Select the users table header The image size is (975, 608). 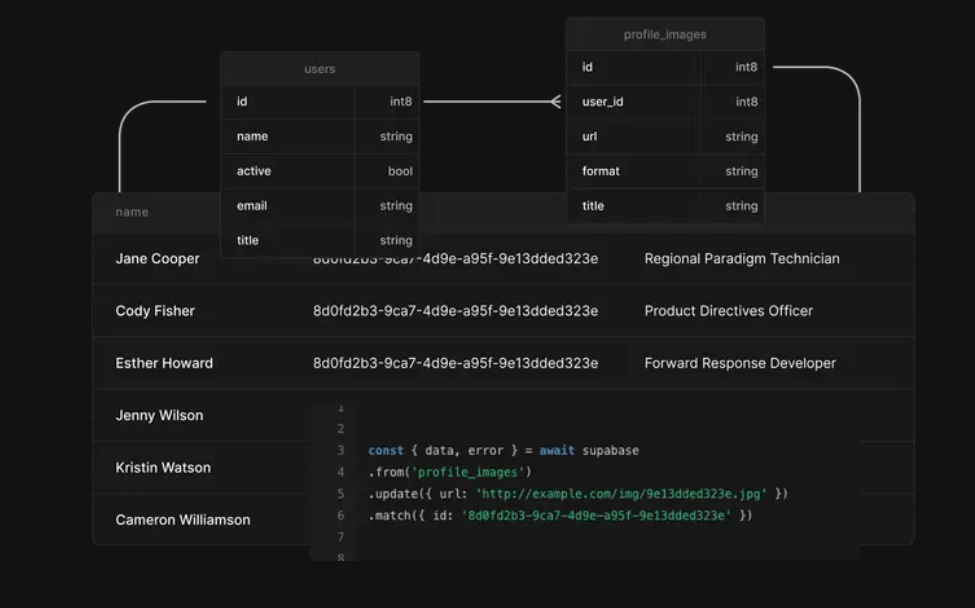[319, 69]
